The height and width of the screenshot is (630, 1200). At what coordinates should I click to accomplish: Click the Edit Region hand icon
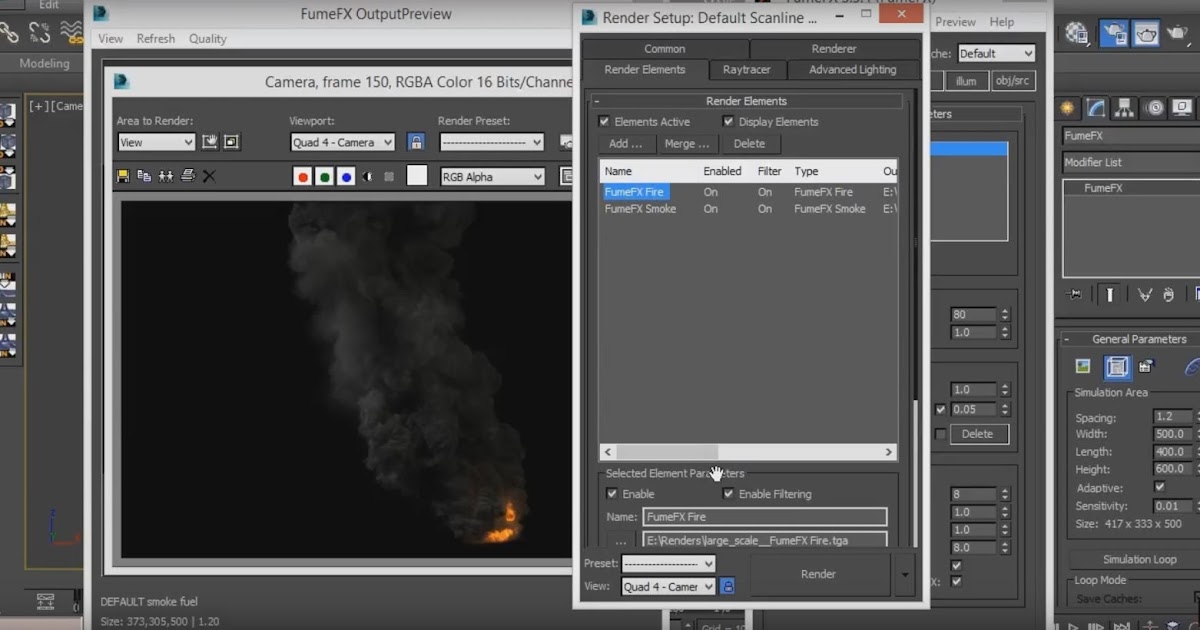coord(210,142)
